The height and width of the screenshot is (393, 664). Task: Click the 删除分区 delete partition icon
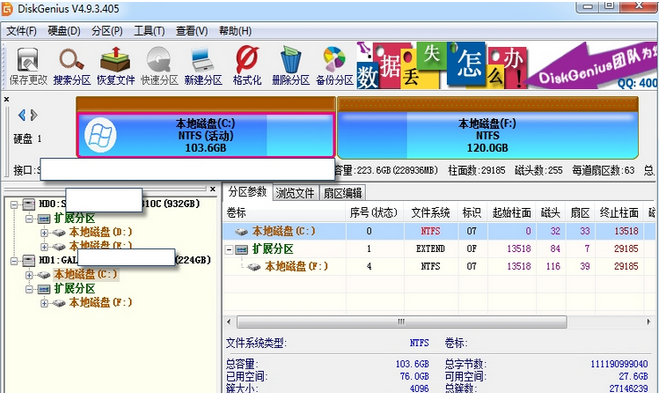tap(290, 66)
